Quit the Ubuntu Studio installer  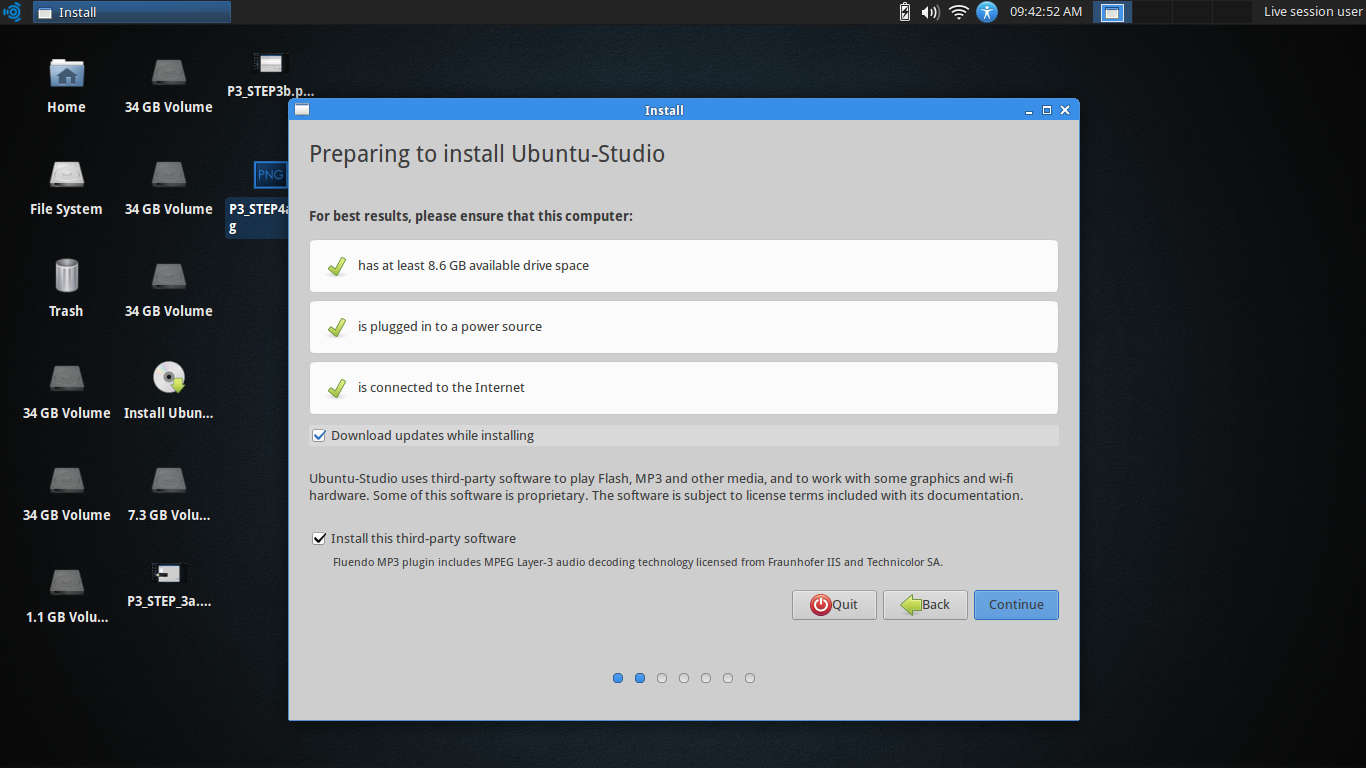pyautogui.click(x=834, y=605)
